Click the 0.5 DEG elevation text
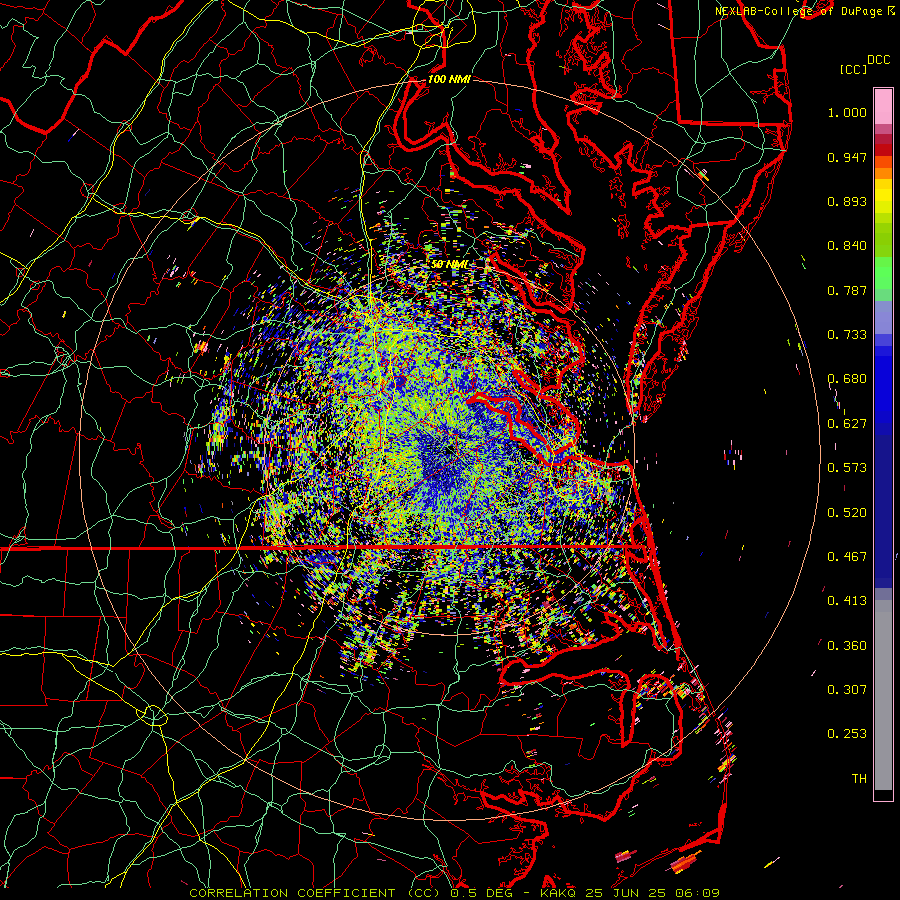900x900 pixels. 480,893
